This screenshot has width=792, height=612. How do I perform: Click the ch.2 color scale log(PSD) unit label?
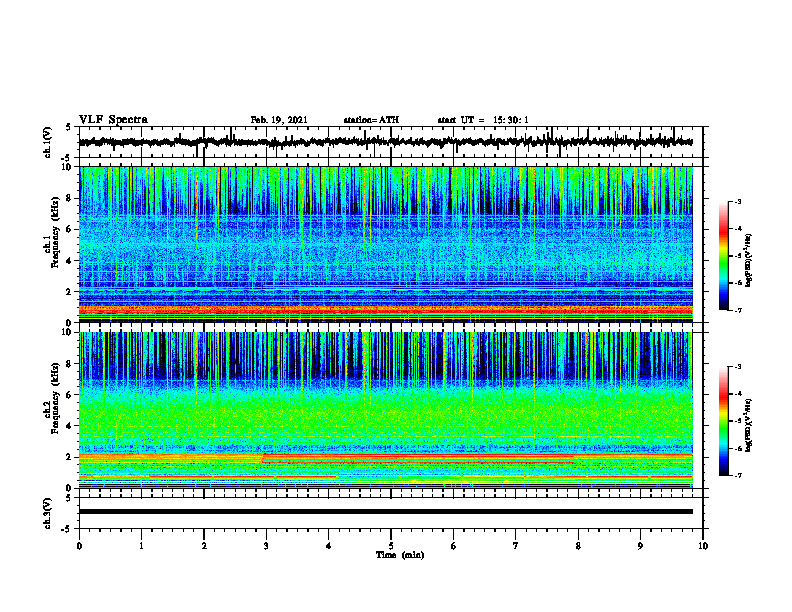(749, 425)
